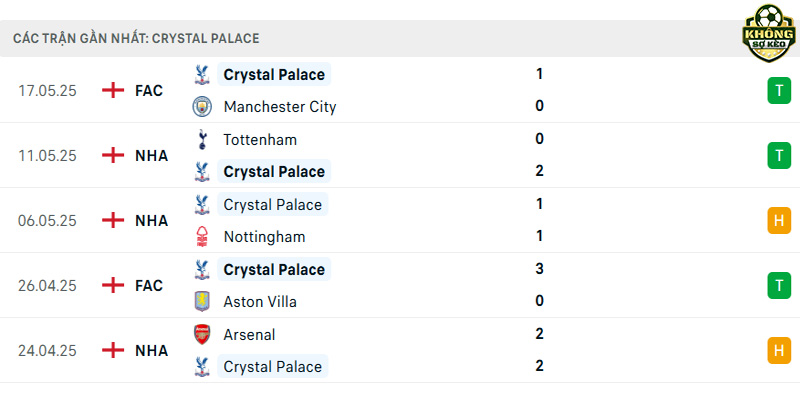Click green T result badge for 17.05.25
This screenshot has width=800, height=400.
tap(779, 91)
